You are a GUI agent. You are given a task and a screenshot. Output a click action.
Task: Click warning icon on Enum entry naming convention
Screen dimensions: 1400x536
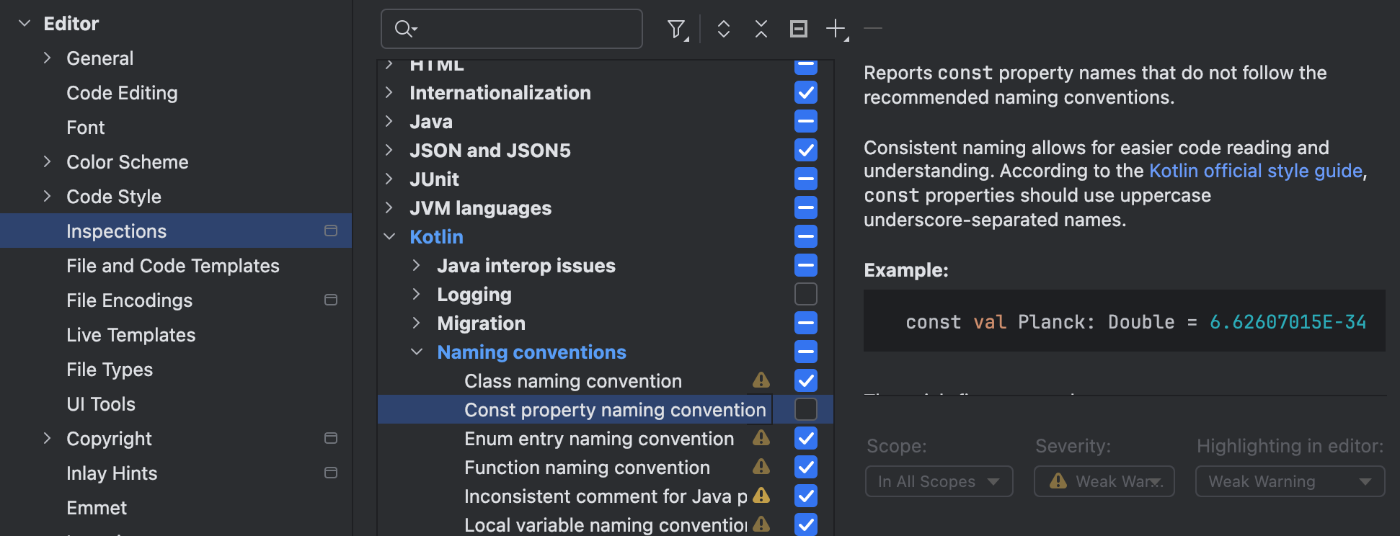click(x=761, y=438)
